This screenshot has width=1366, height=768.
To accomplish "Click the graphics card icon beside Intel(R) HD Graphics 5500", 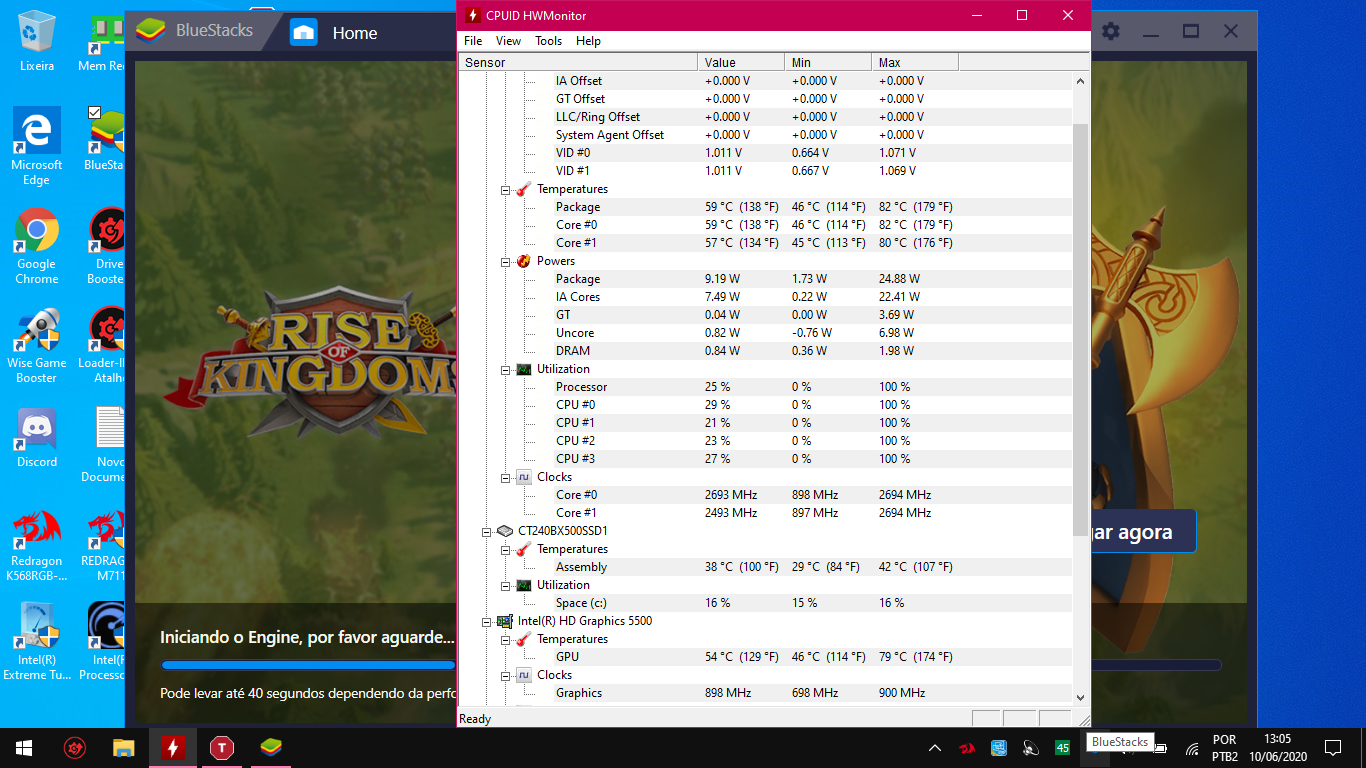I will (x=504, y=621).
